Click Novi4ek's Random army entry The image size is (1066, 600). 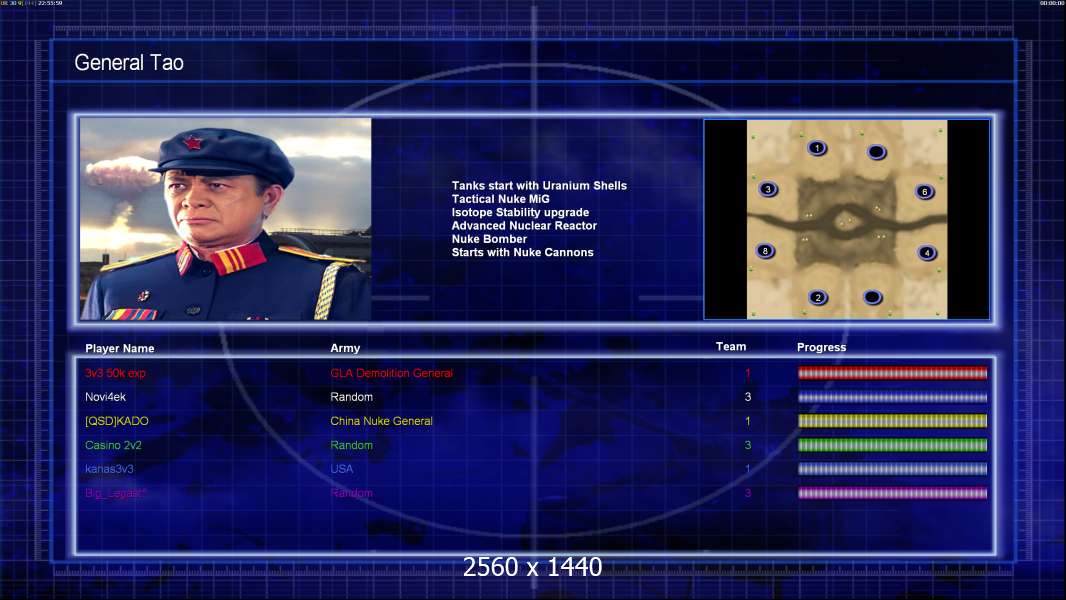click(351, 397)
